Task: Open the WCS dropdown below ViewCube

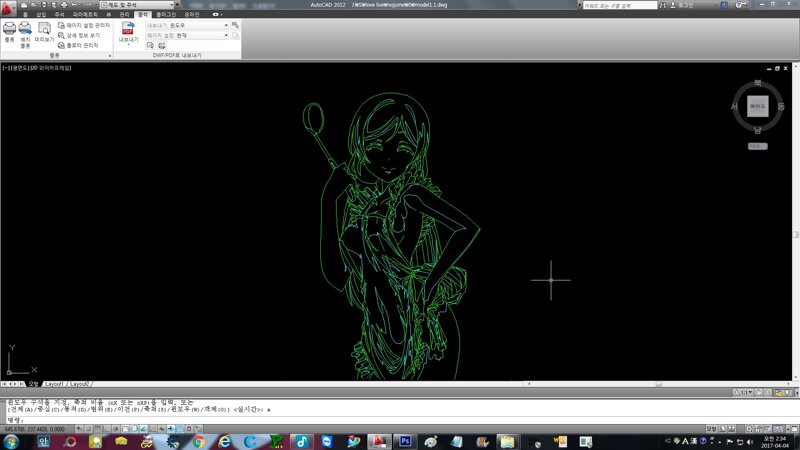Action: tap(758, 146)
